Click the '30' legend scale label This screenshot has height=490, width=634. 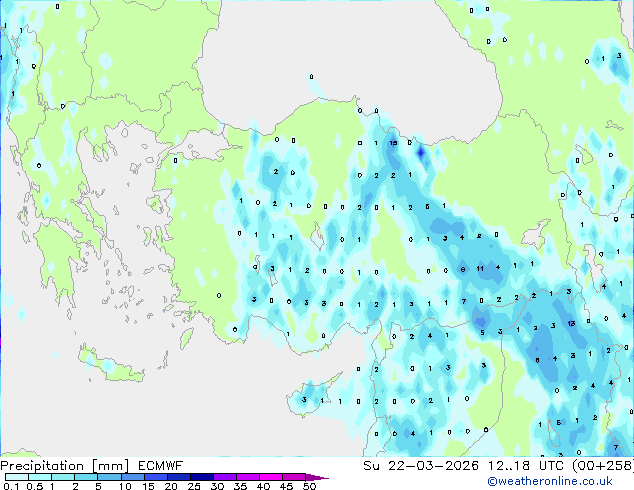point(217,486)
